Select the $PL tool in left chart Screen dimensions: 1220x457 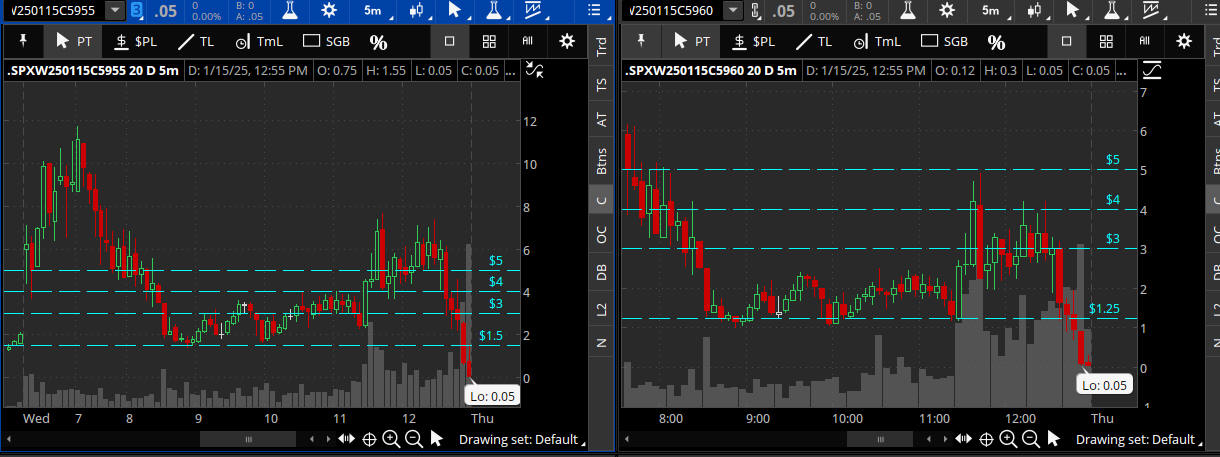click(x=135, y=42)
